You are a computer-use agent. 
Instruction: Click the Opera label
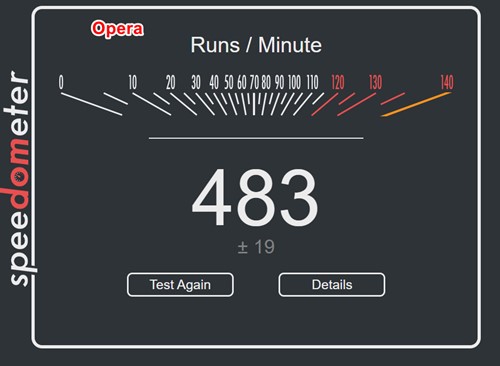[x=117, y=29]
